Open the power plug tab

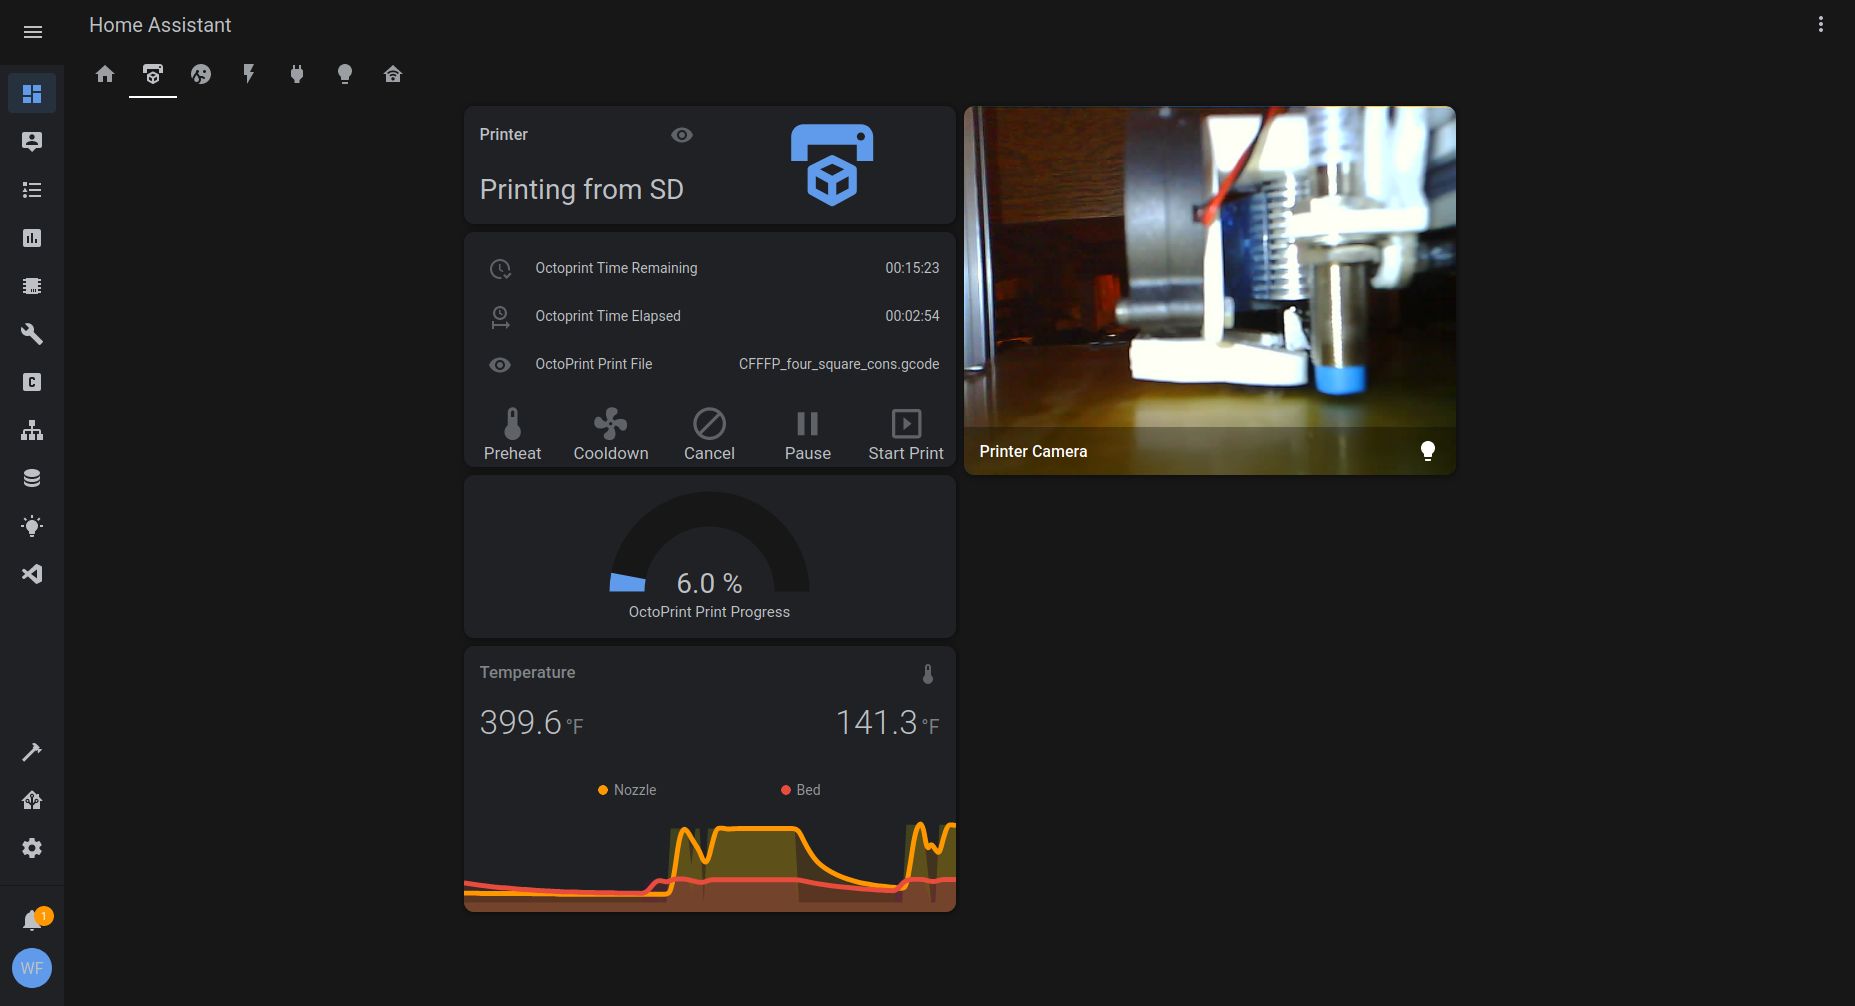pos(297,73)
